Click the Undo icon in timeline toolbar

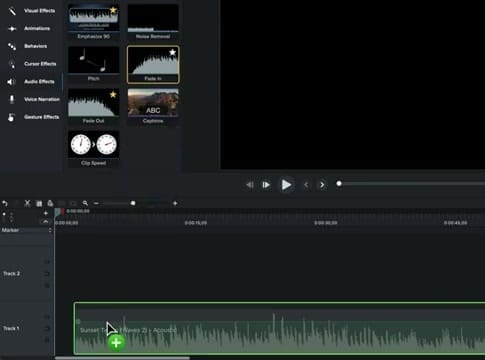pyautogui.click(x=5, y=203)
